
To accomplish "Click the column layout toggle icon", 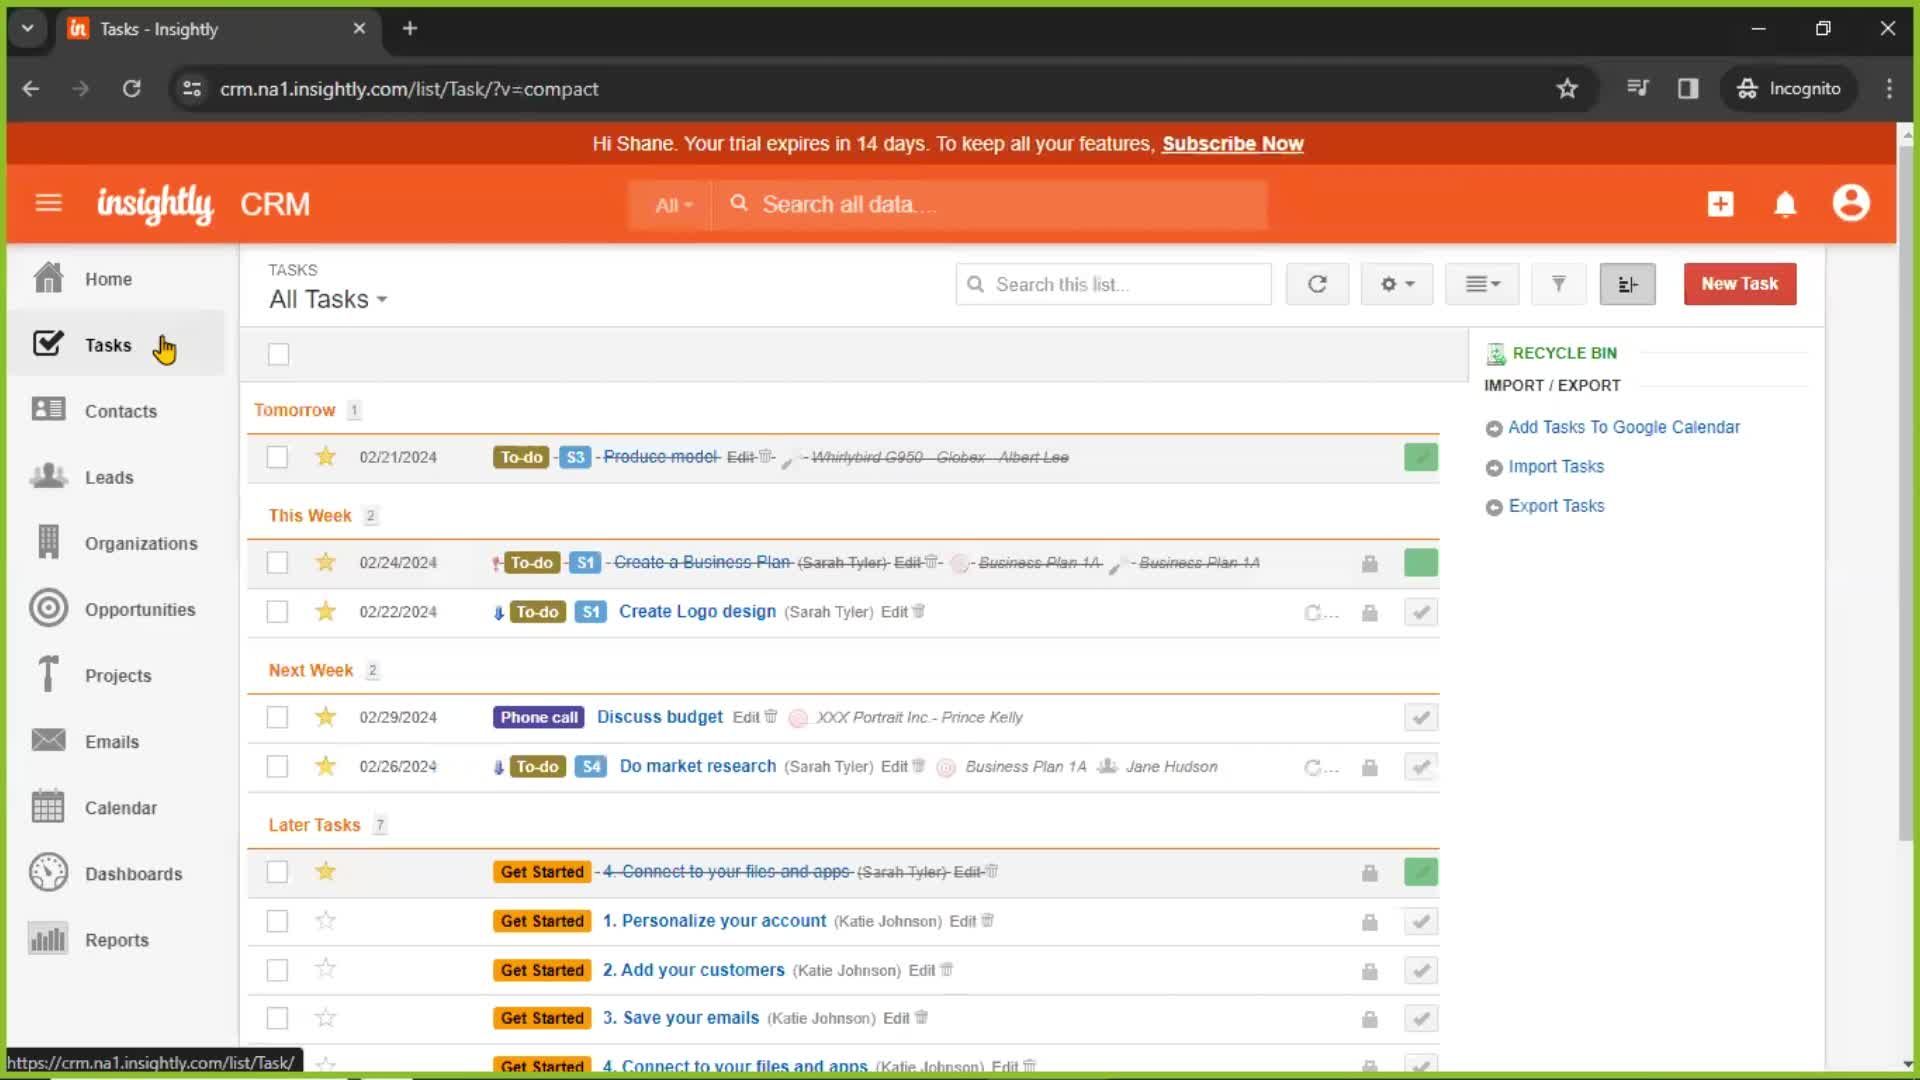I will (x=1626, y=284).
